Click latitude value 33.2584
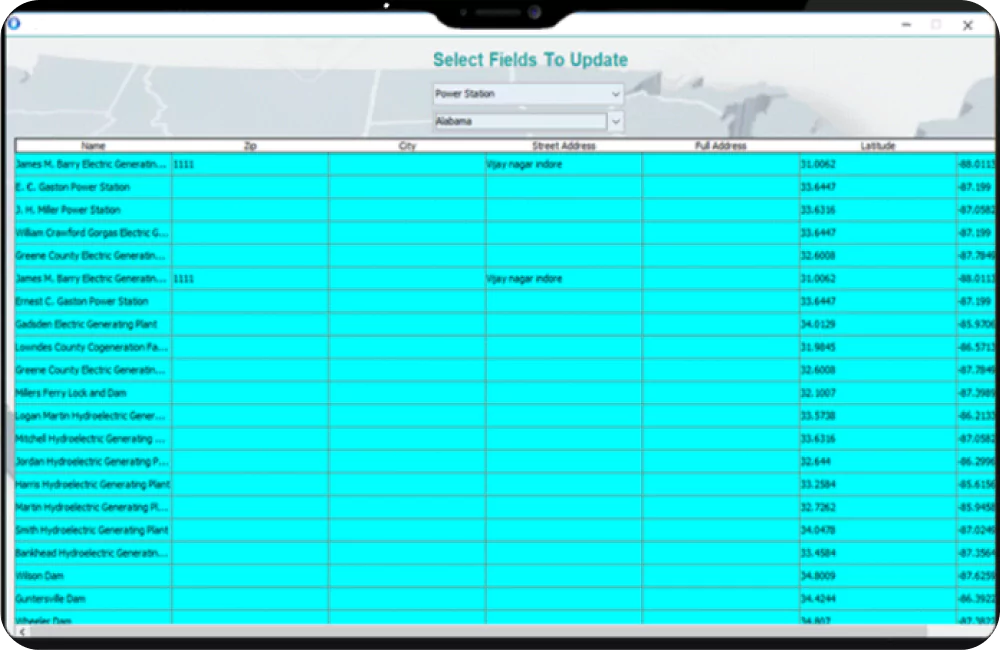The width and height of the screenshot is (1000, 650). (x=818, y=484)
